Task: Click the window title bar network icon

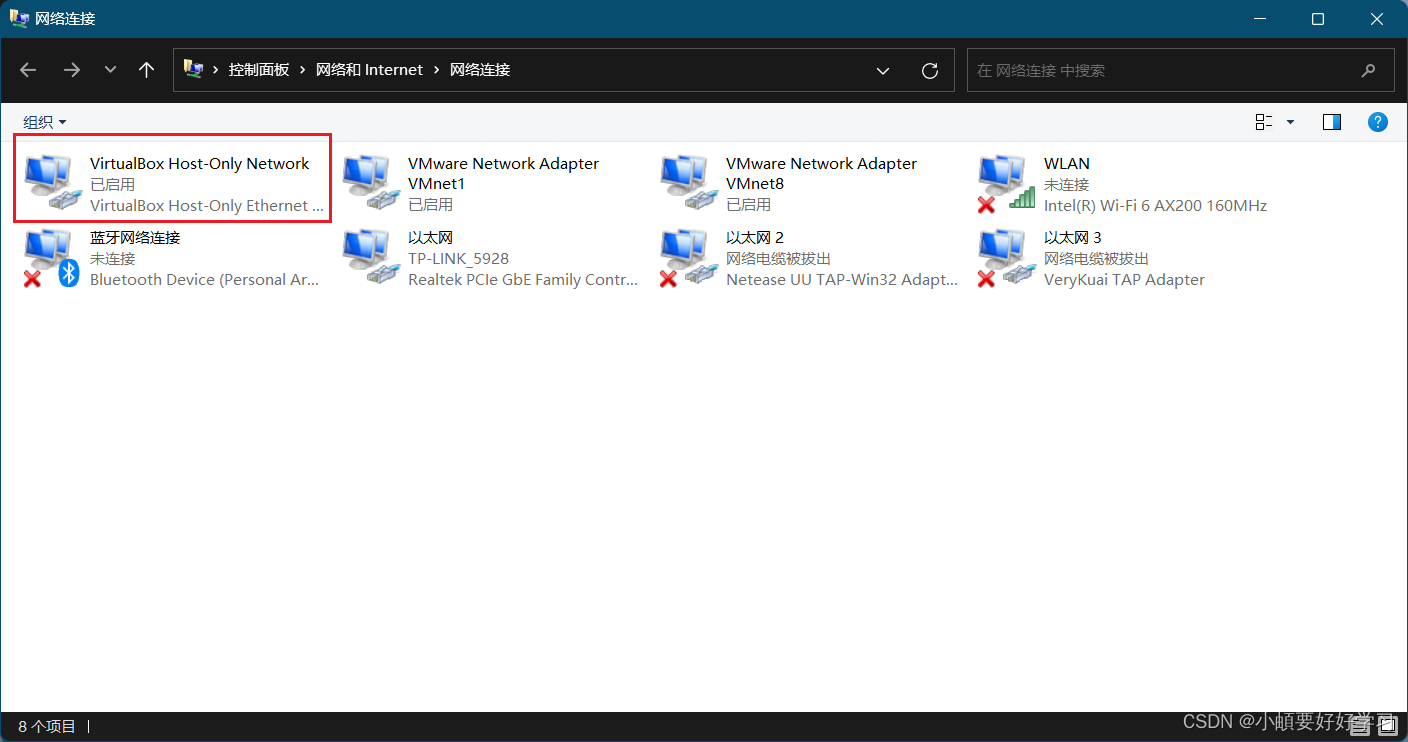Action: 18,18
